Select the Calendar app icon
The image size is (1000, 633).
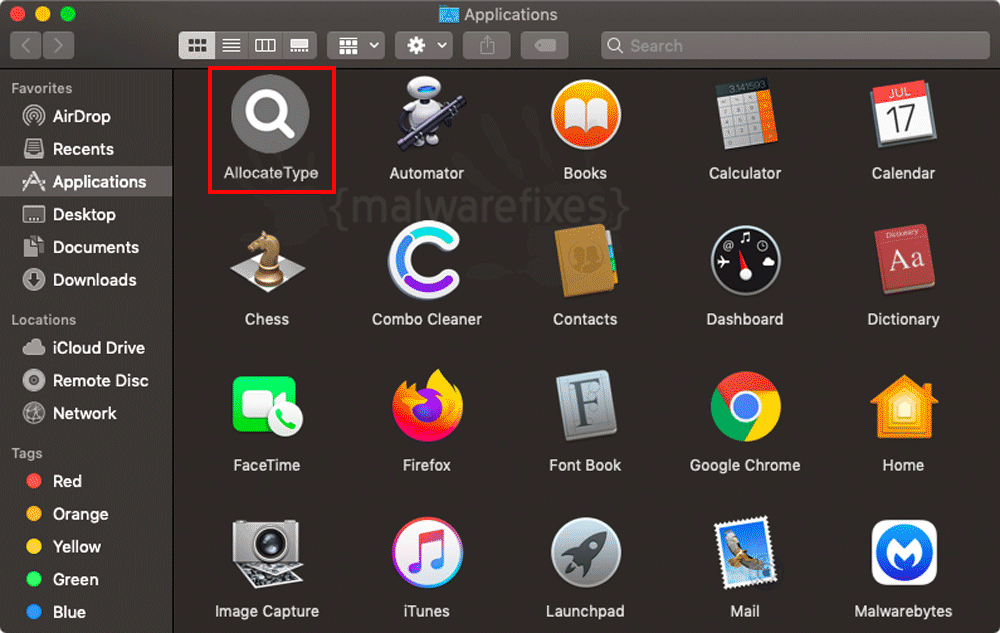point(903,114)
